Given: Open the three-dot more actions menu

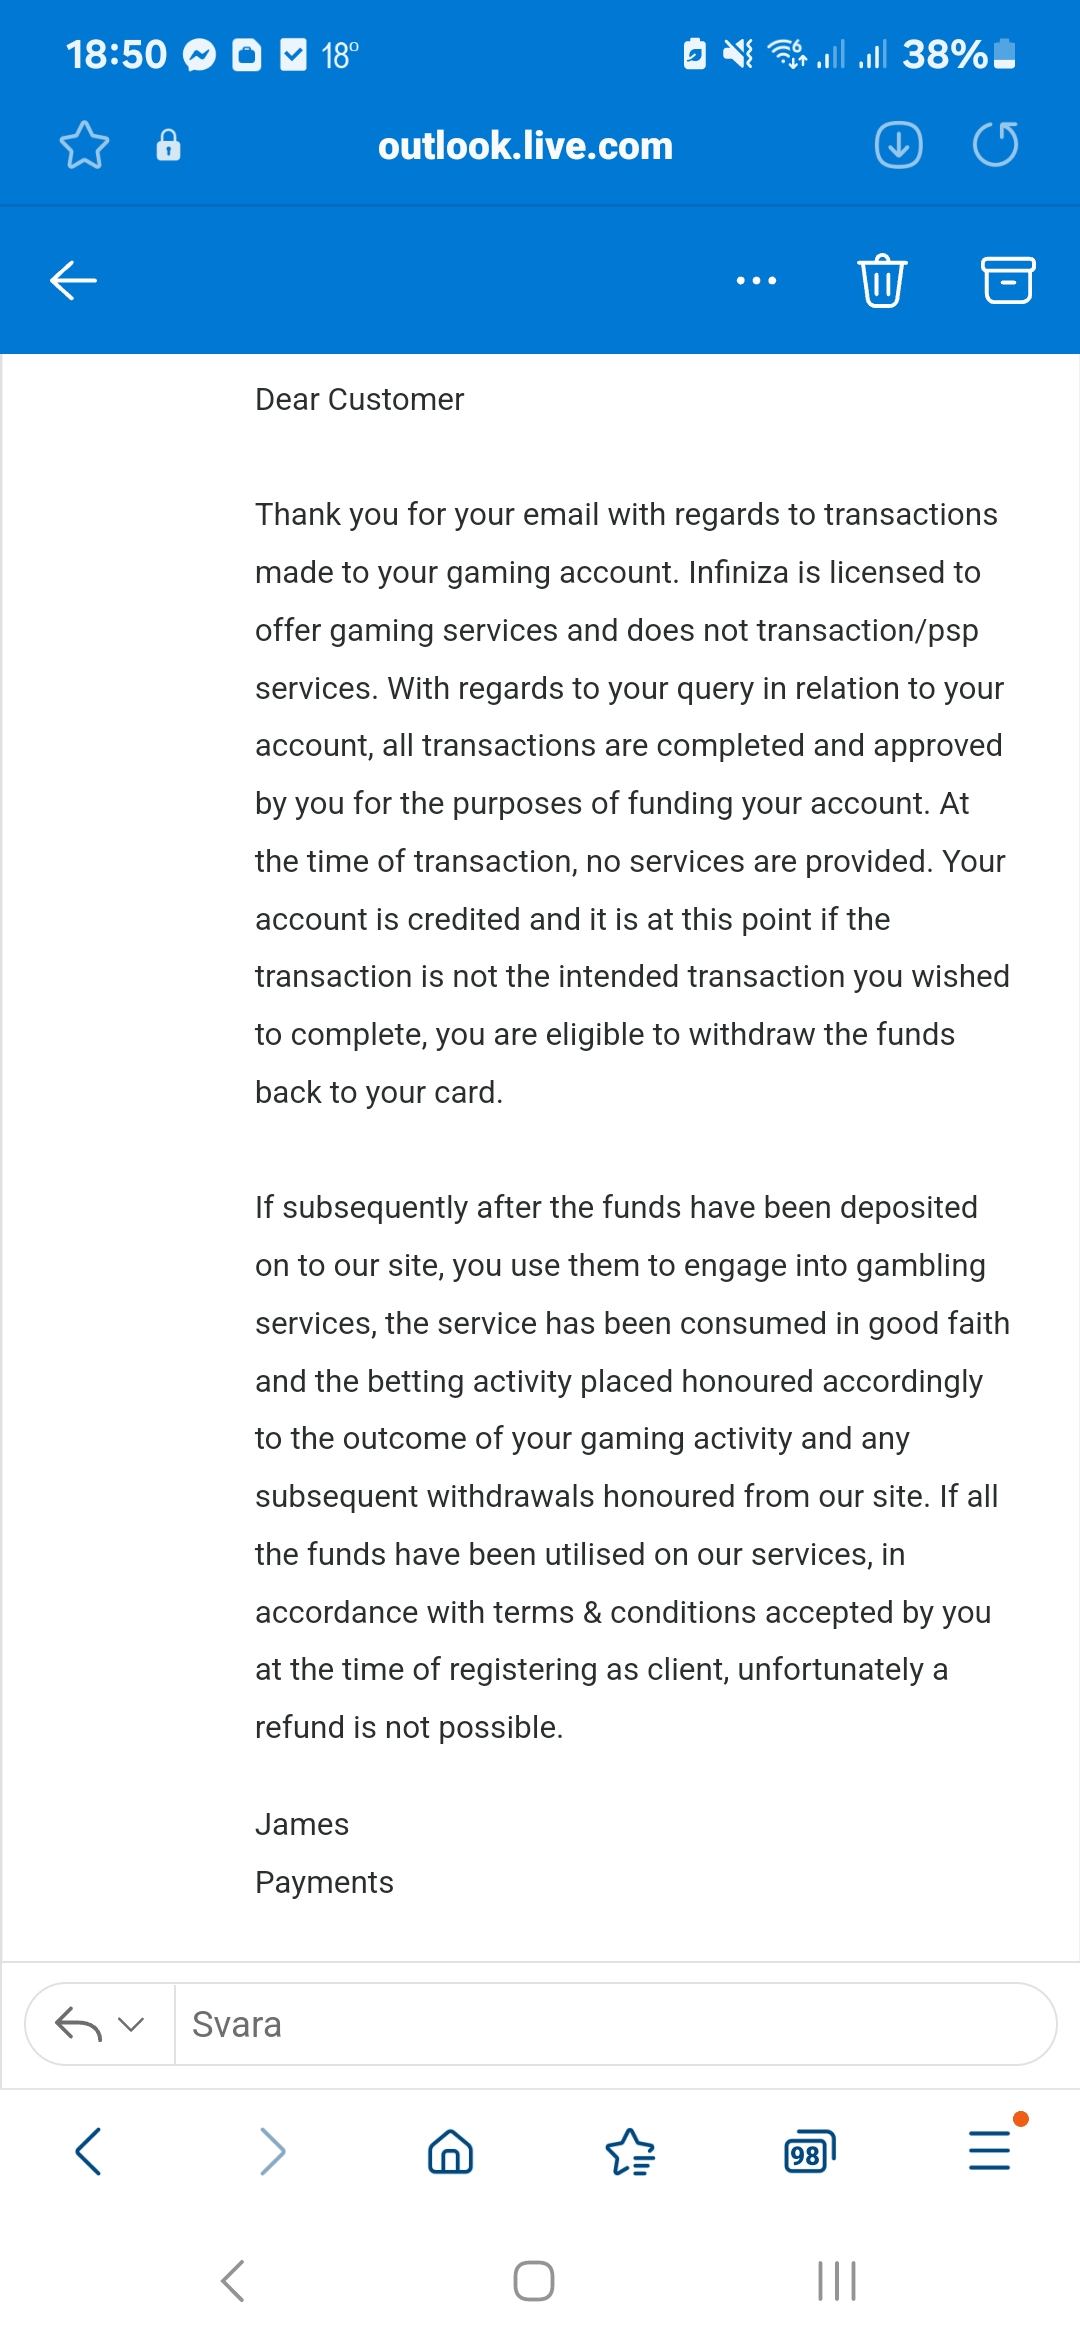Looking at the screenshot, I should (756, 281).
